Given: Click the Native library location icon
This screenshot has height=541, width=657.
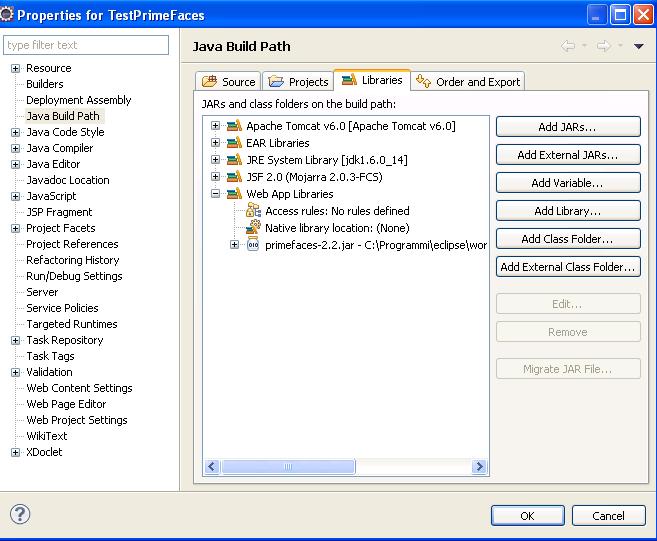Looking at the screenshot, I should tap(253, 228).
